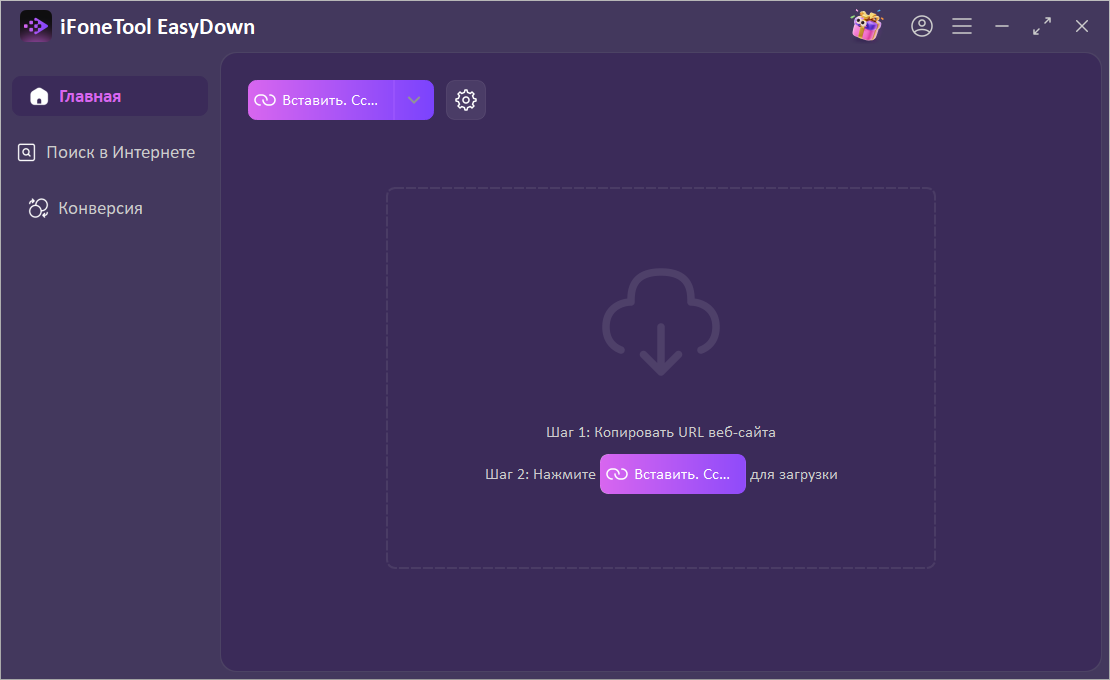
Task: Select the home icon next to Главная
Action: click(x=39, y=95)
